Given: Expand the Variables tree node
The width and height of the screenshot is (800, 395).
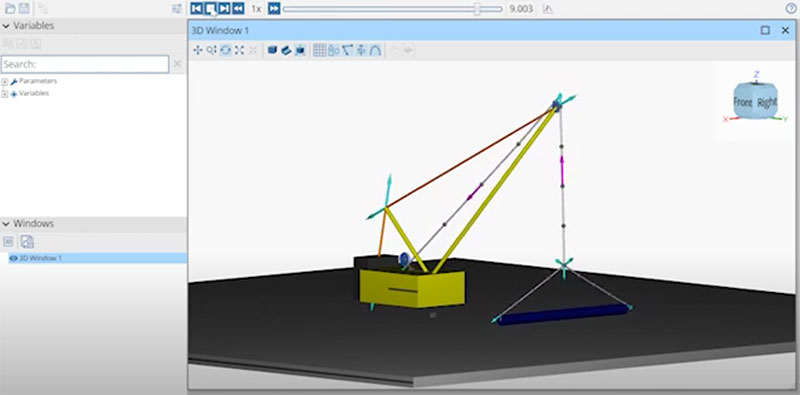Looking at the screenshot, I should click(5, 94).
